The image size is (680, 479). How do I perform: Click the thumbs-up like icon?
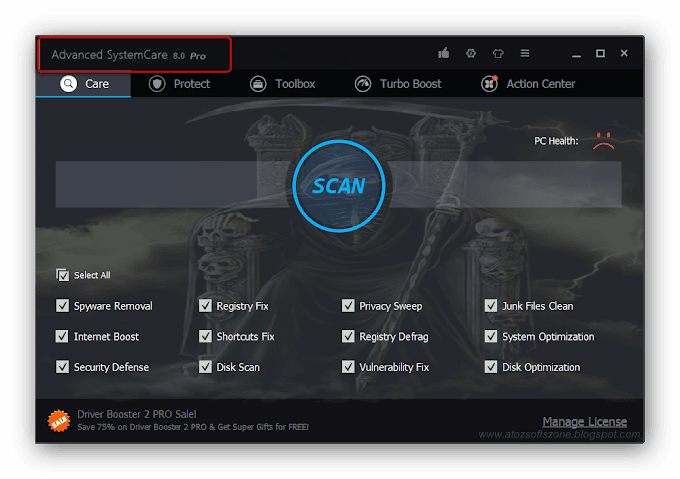coord(443,53)
